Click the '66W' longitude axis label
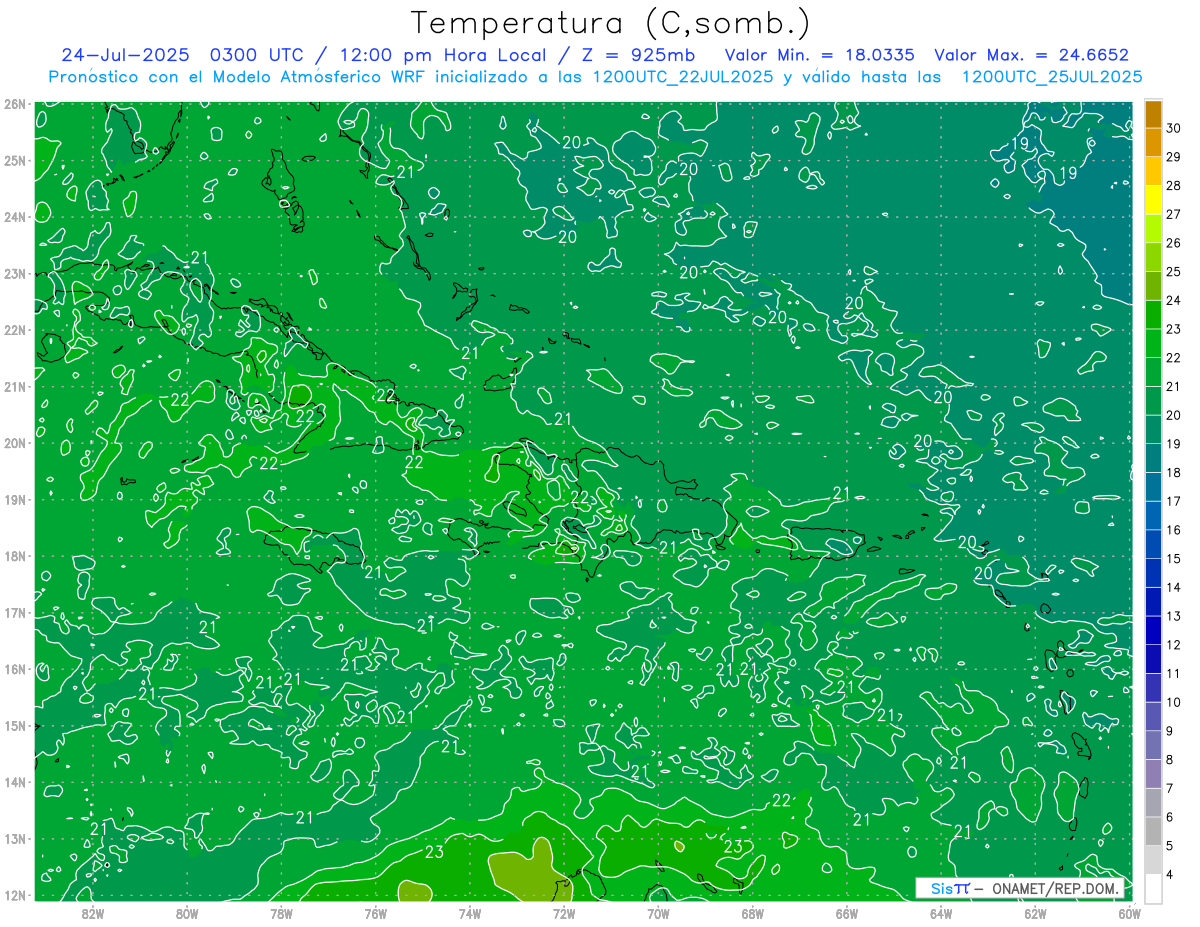This screenshot has height=927, width=1200. click(847, 912)
